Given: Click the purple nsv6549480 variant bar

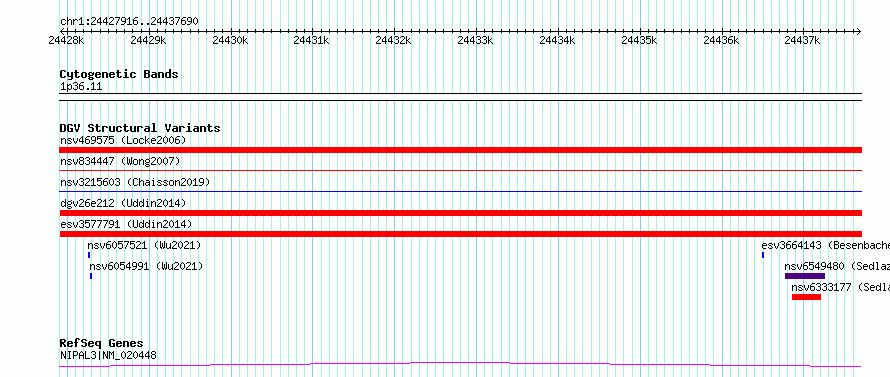Looking at the screenshot, I should coord(805,276).
